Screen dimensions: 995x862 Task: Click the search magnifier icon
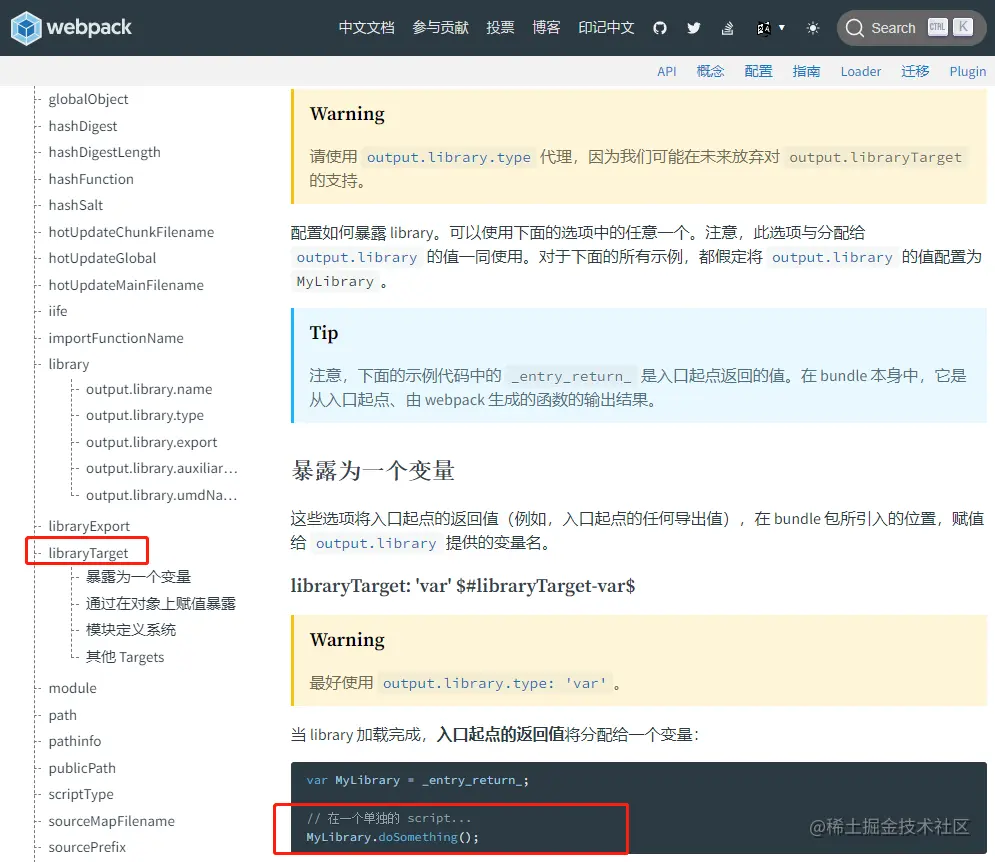(x=854, y=28)
